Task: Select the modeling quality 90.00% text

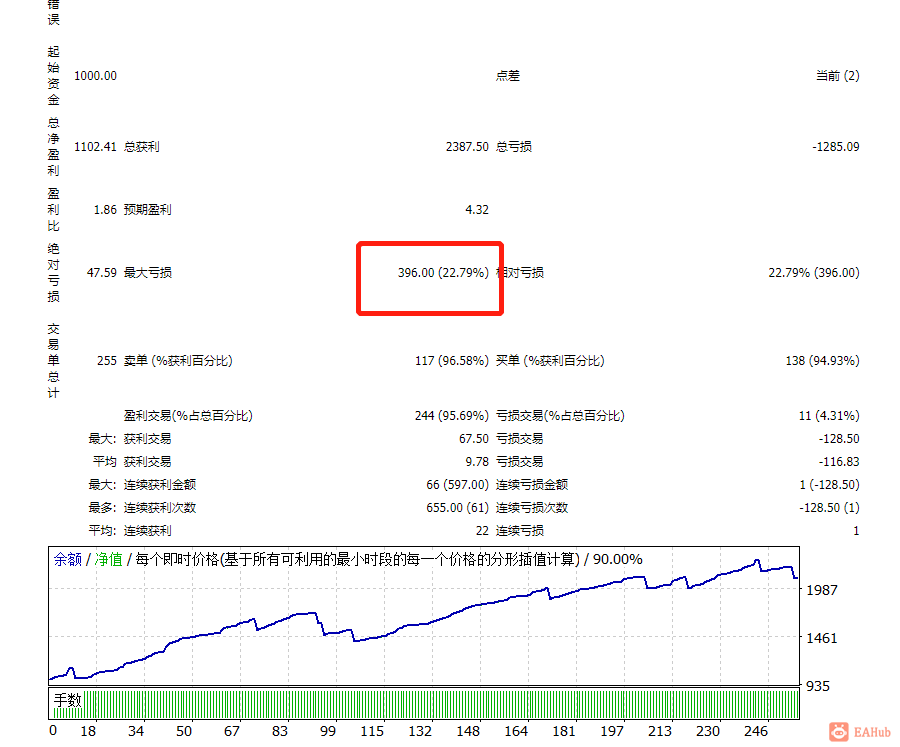Action: click(x=618, y=559)
